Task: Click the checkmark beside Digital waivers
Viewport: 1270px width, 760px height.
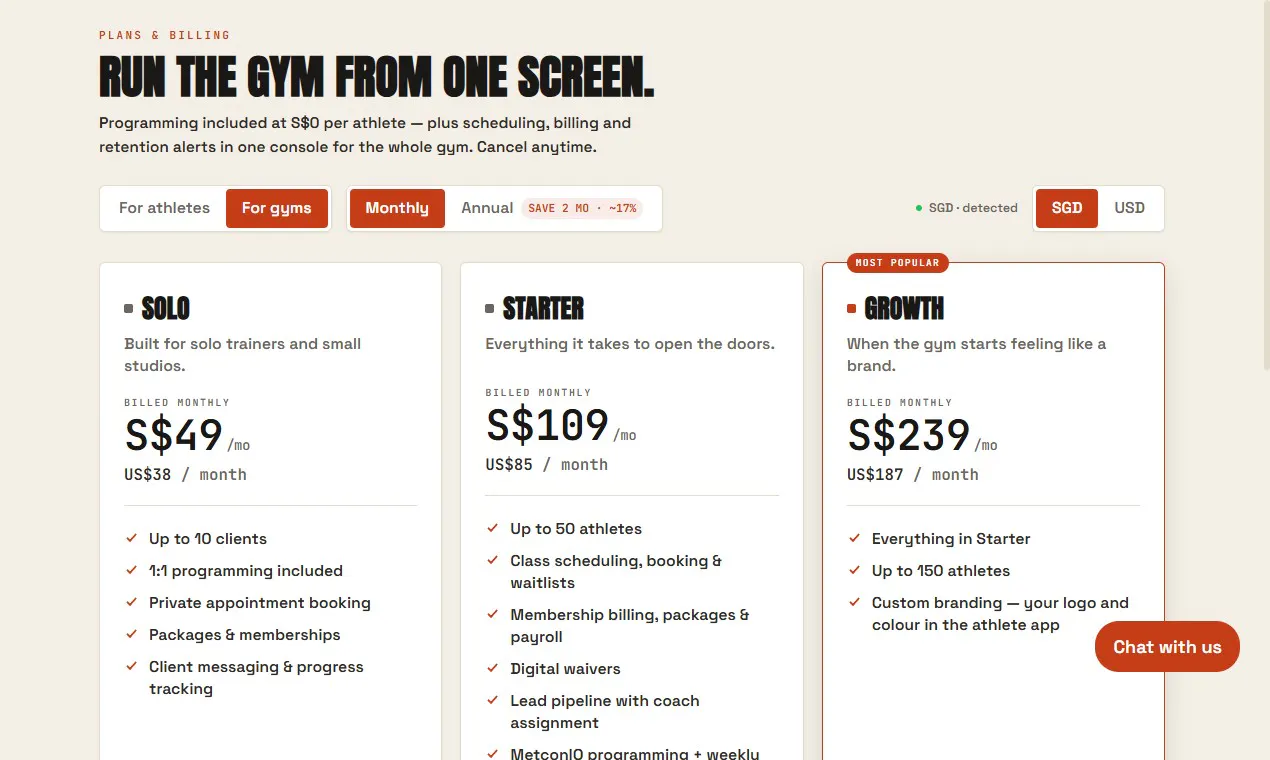Action: pos(492,668)
